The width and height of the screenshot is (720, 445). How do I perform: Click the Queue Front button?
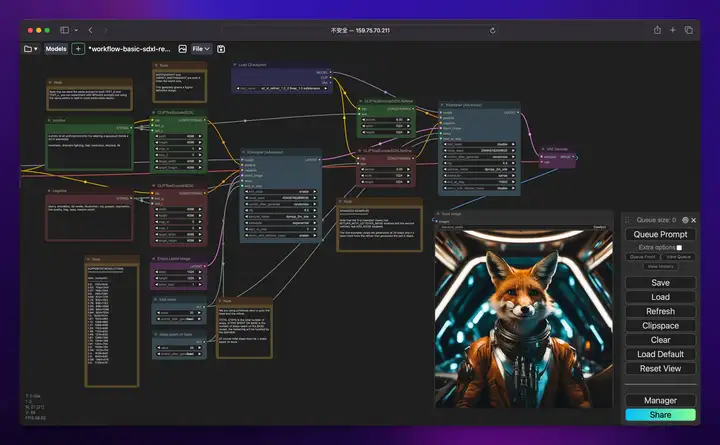coord(642,257)
